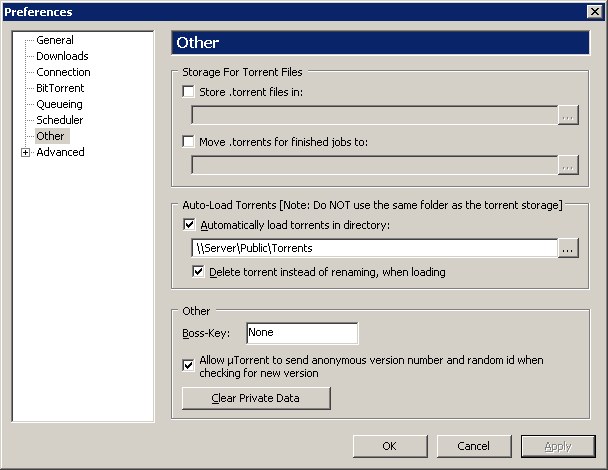Uncheck Automatically load torrents in directory
Viewport: 608px width, 470px height.
[x=189, y=225]
